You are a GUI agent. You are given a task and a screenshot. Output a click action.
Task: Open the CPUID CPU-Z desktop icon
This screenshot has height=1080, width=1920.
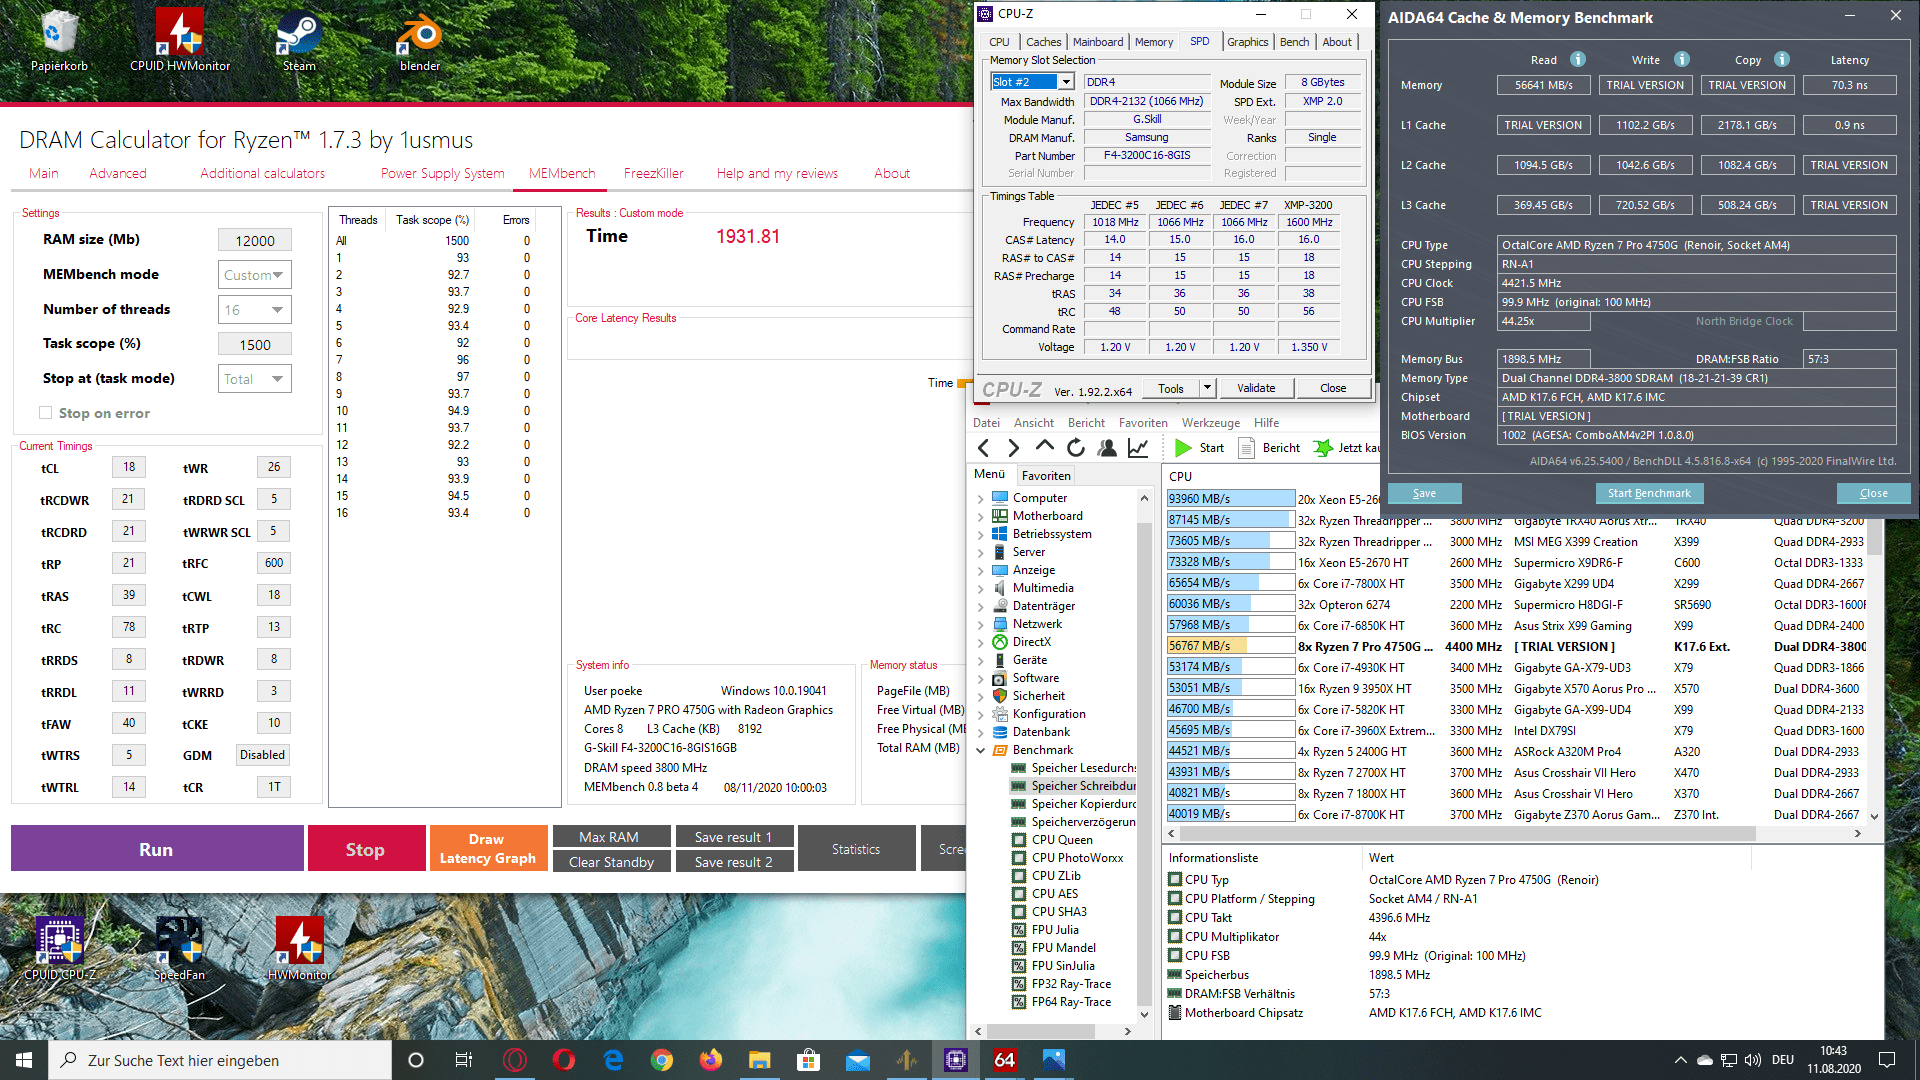coord(60,948)
